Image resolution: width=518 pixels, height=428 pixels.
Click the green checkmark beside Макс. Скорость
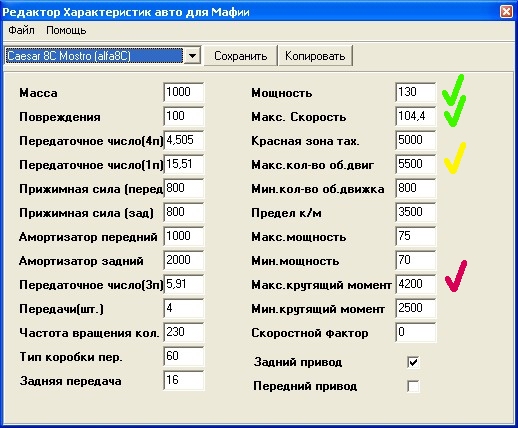coord(455,112)
